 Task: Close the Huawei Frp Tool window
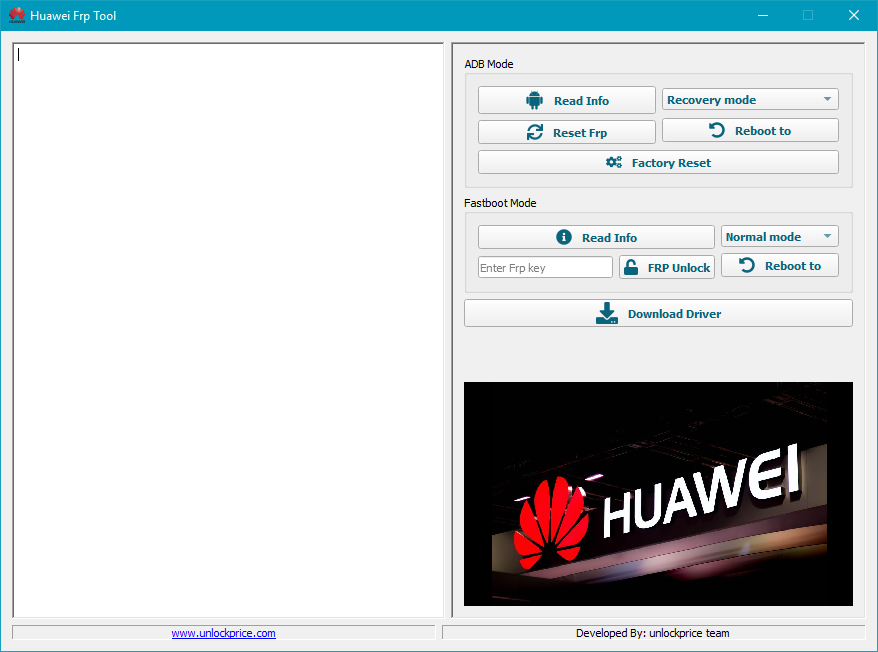tap(853, 15)
